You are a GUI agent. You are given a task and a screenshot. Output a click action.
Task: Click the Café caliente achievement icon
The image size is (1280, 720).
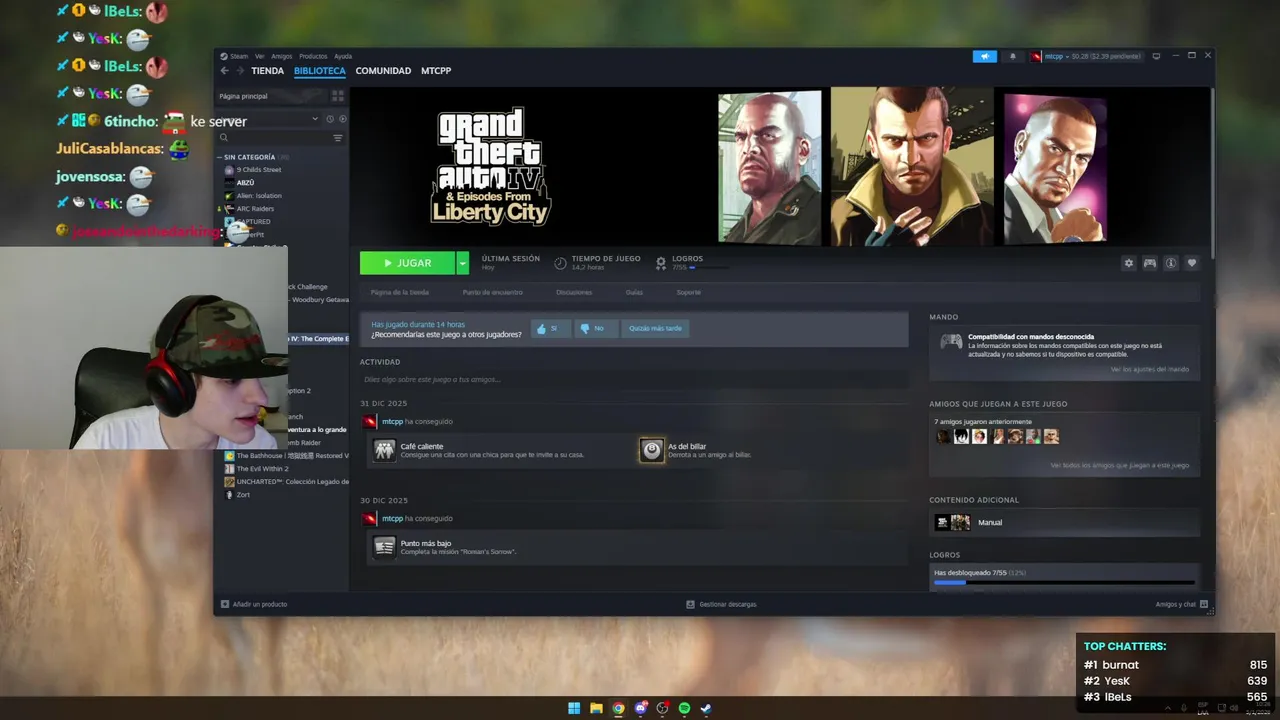(384, 450)
